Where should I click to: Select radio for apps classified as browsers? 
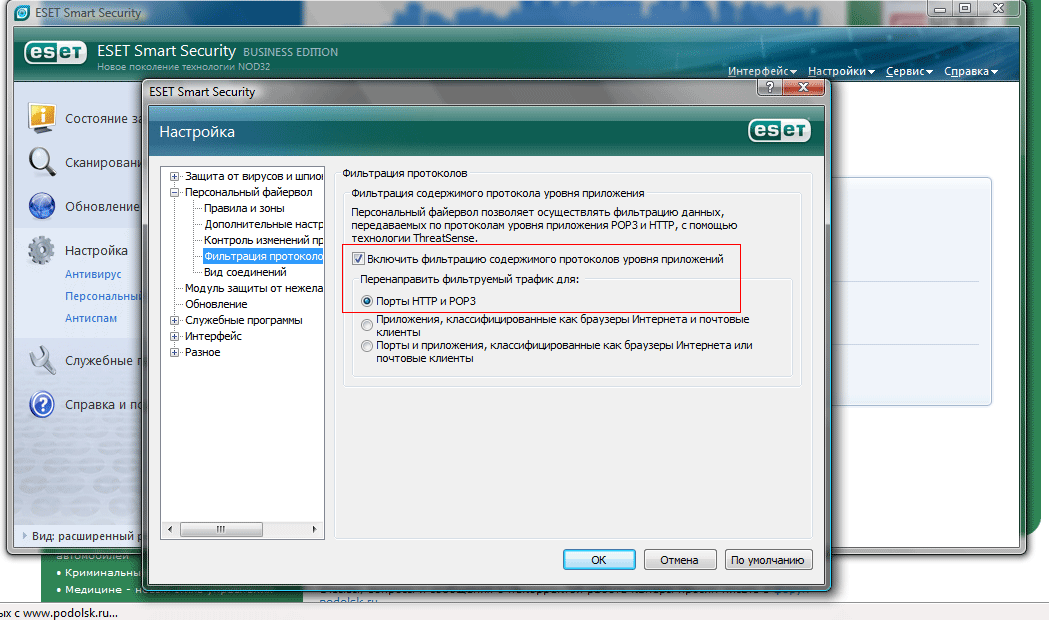click(367, 325)
